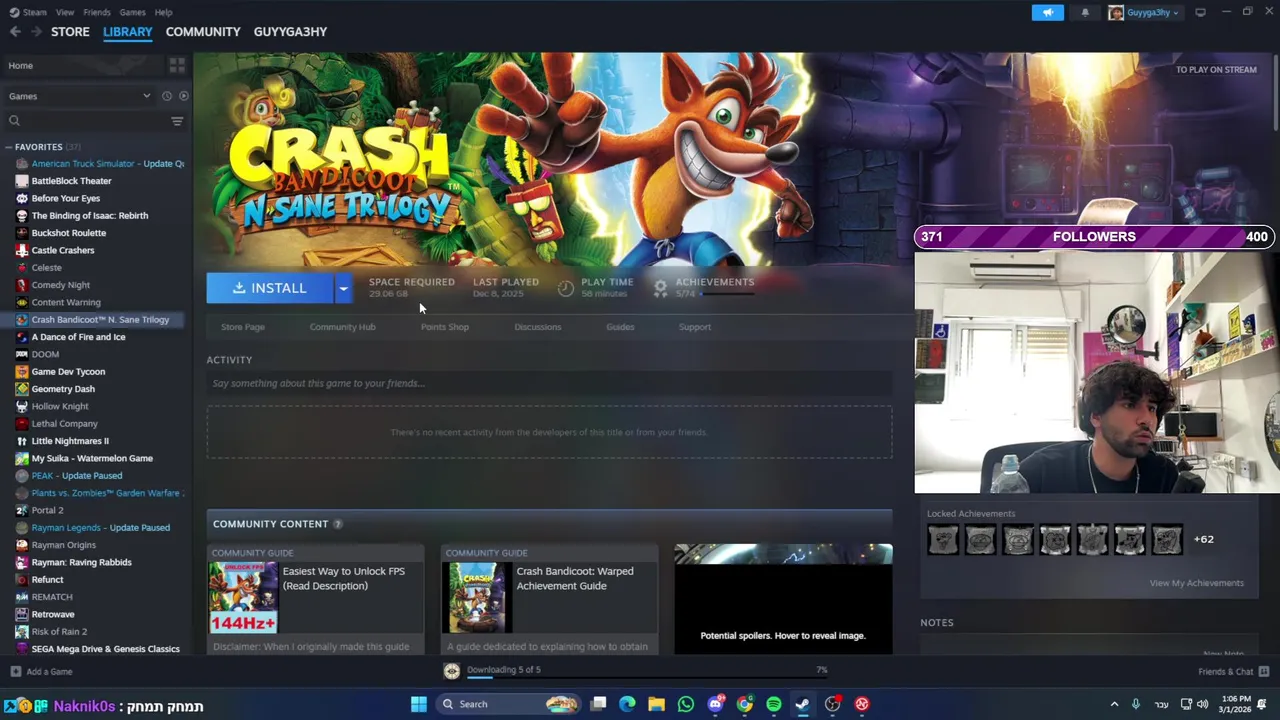Viewport: 1280px width, 720px height.
Task: Click View My Achievements
Action: pos(1196,583)
